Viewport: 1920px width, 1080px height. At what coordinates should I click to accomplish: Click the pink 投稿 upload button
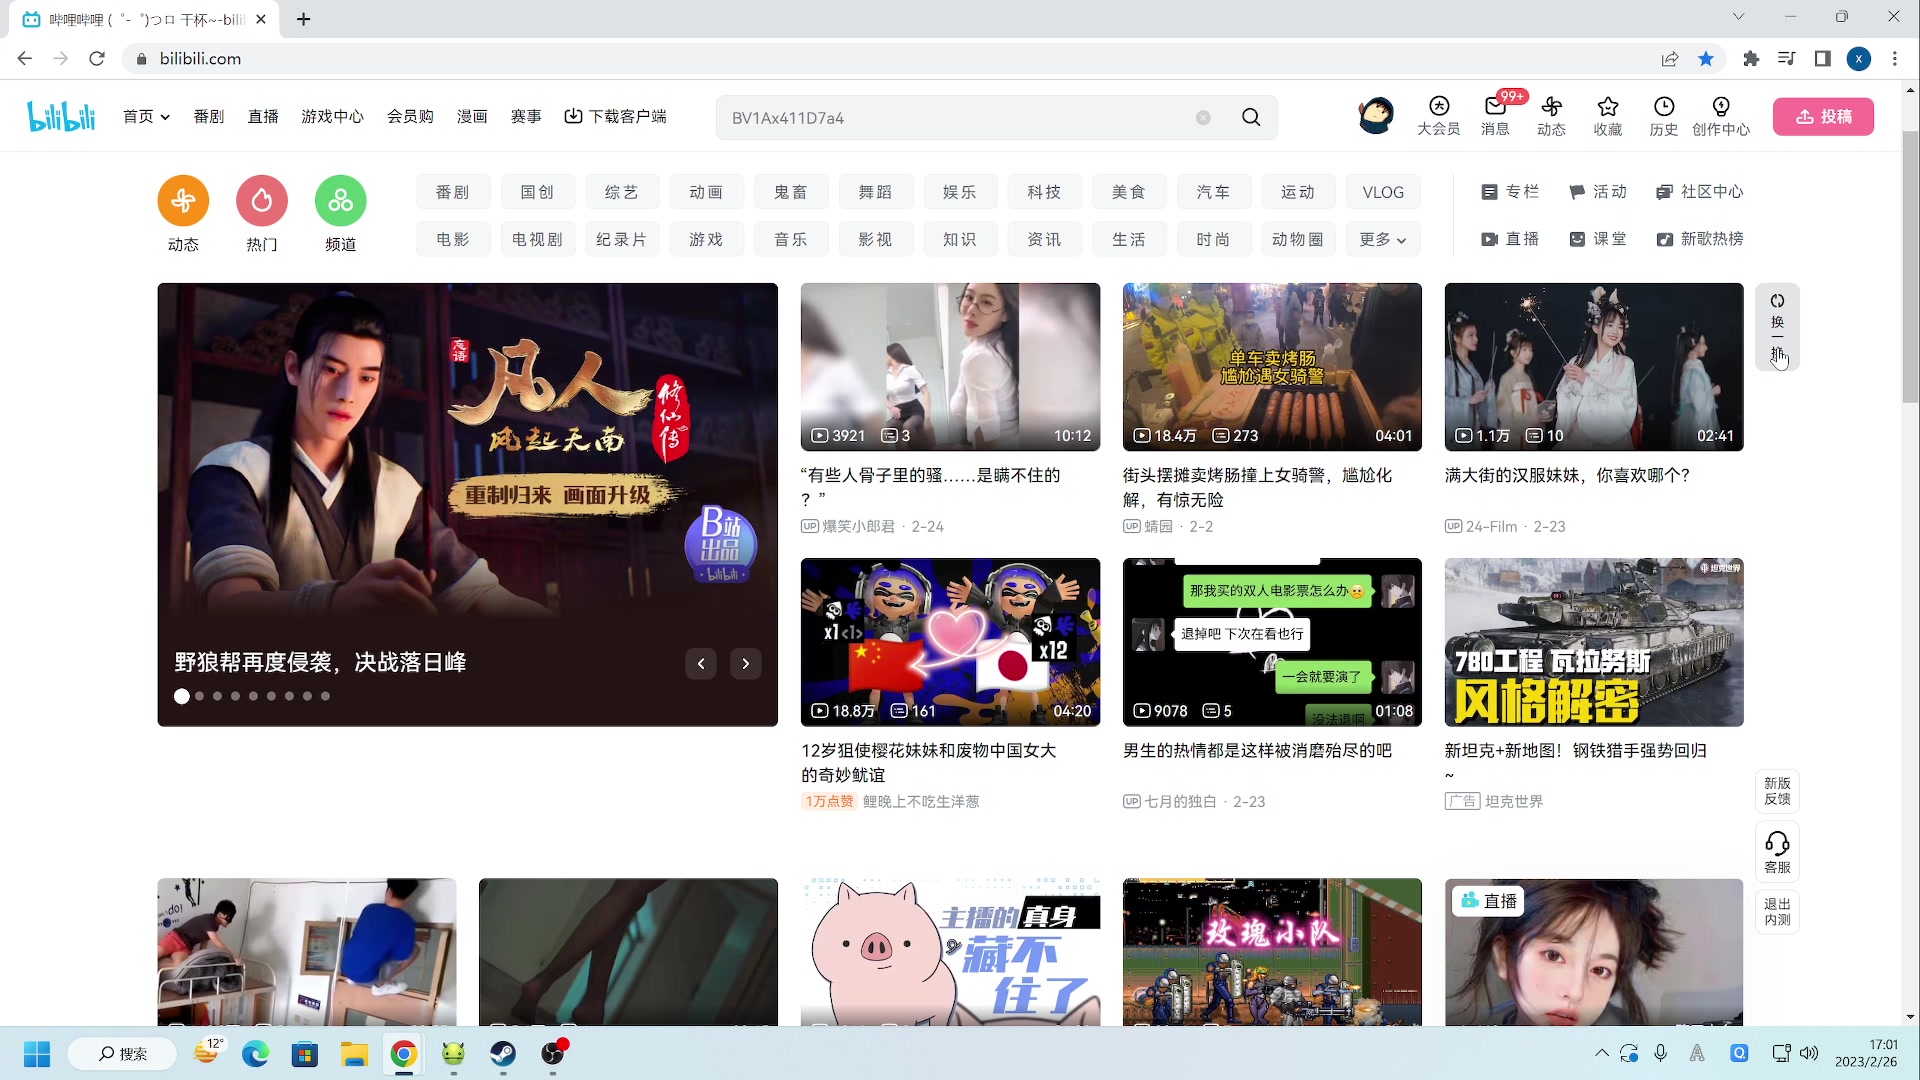coord(1823,116)
